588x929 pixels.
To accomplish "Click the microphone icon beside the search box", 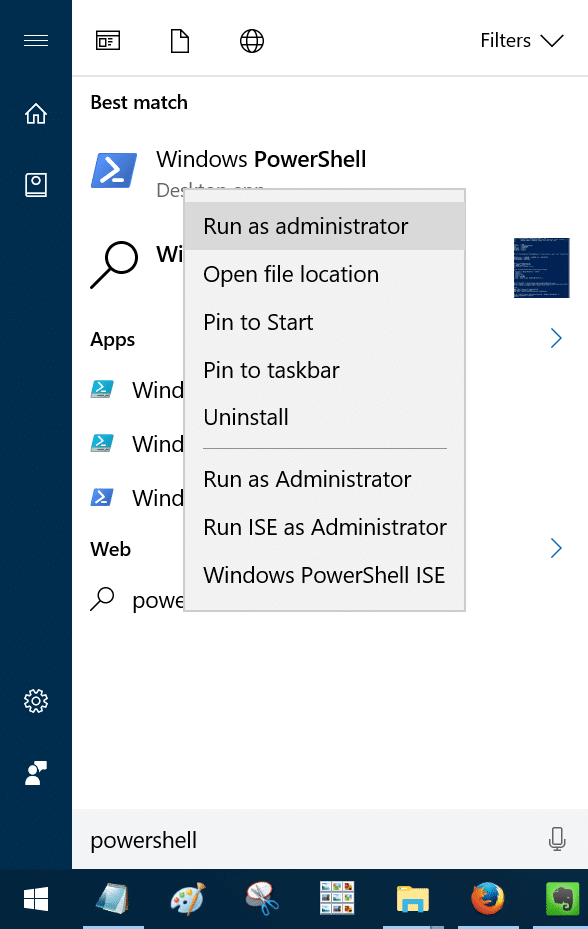I will click(x=557, y=840).
